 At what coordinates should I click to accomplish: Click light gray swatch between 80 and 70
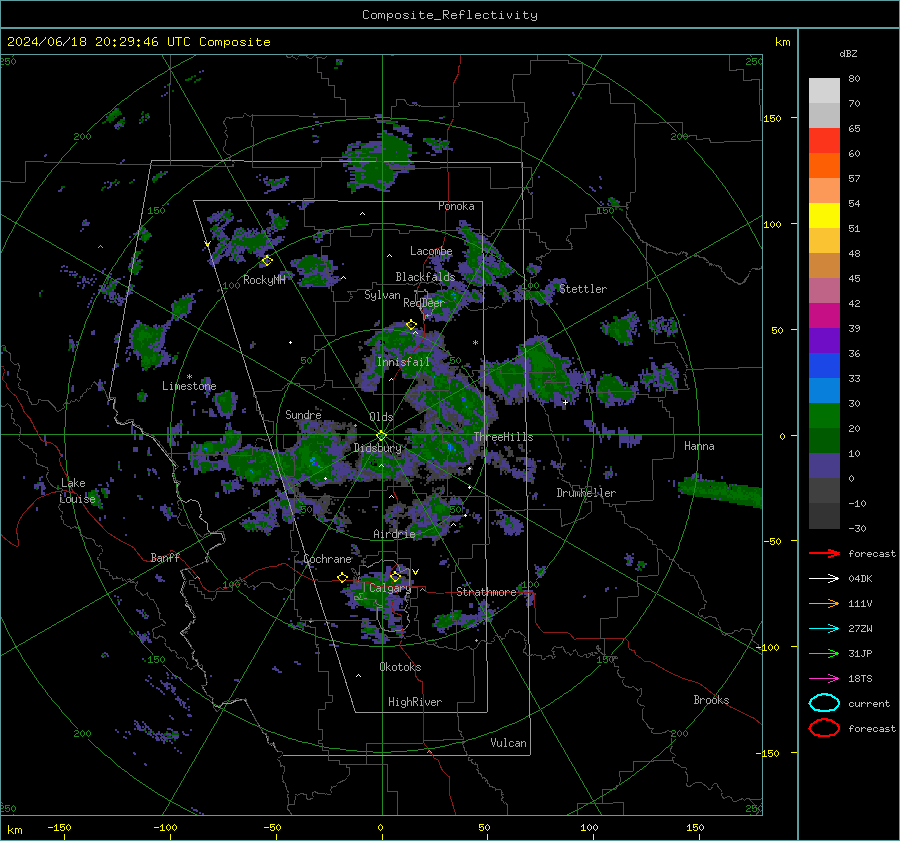[824, 91]
